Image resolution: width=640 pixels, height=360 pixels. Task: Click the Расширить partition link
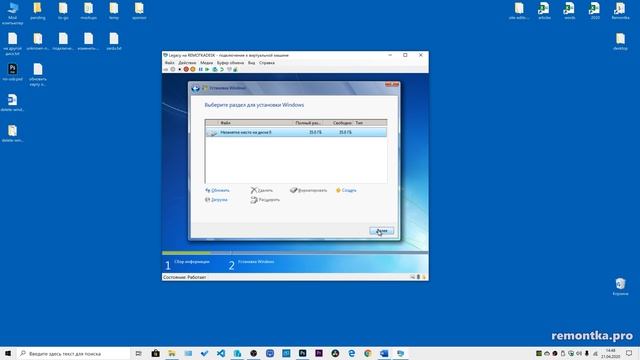point(265,200)
